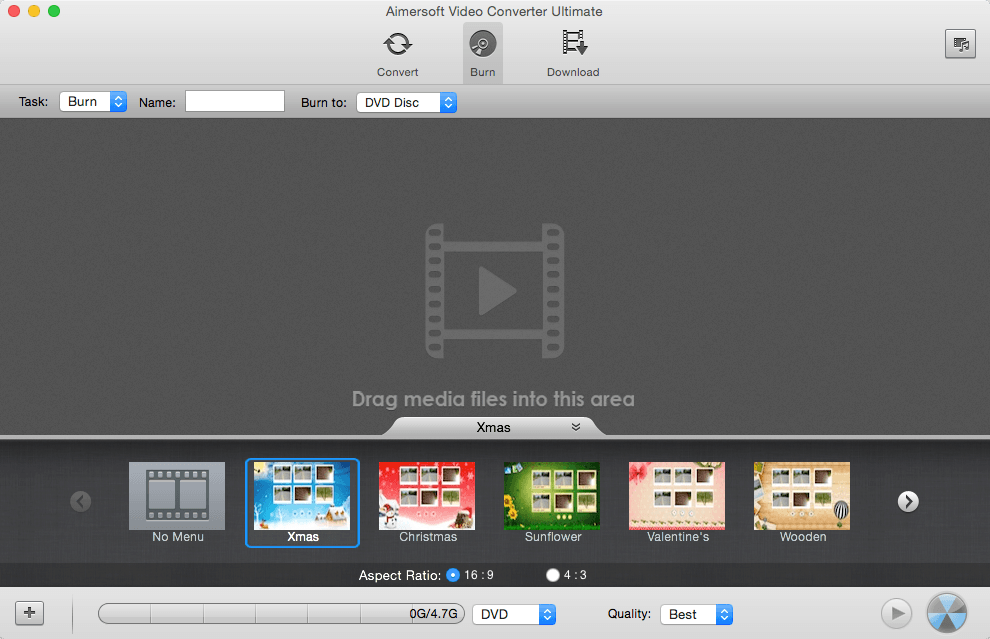
Task: Open the Burn tab
Action: click(x=482, y=54)
